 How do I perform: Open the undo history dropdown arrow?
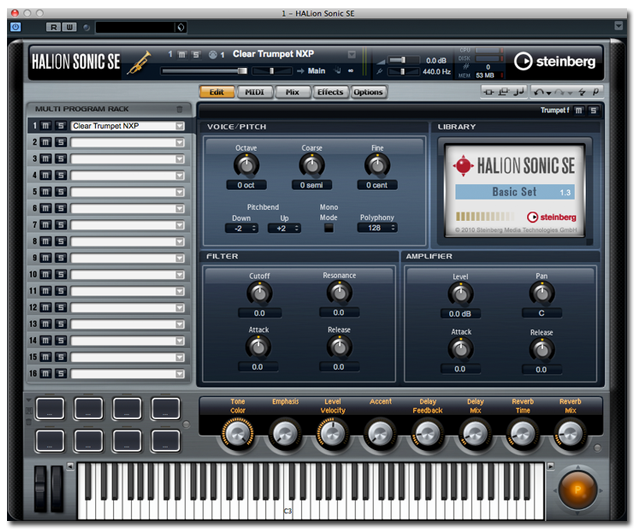[549, 93]
